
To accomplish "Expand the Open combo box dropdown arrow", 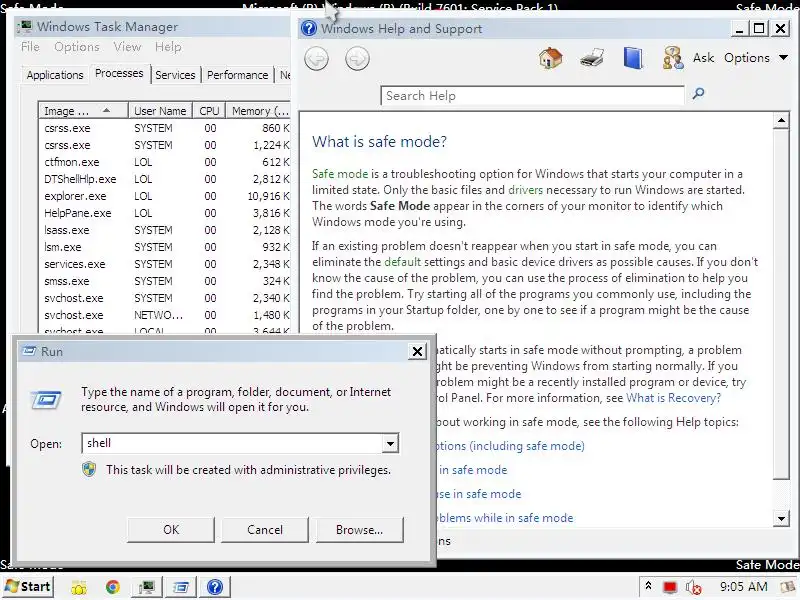I will 390,443.
